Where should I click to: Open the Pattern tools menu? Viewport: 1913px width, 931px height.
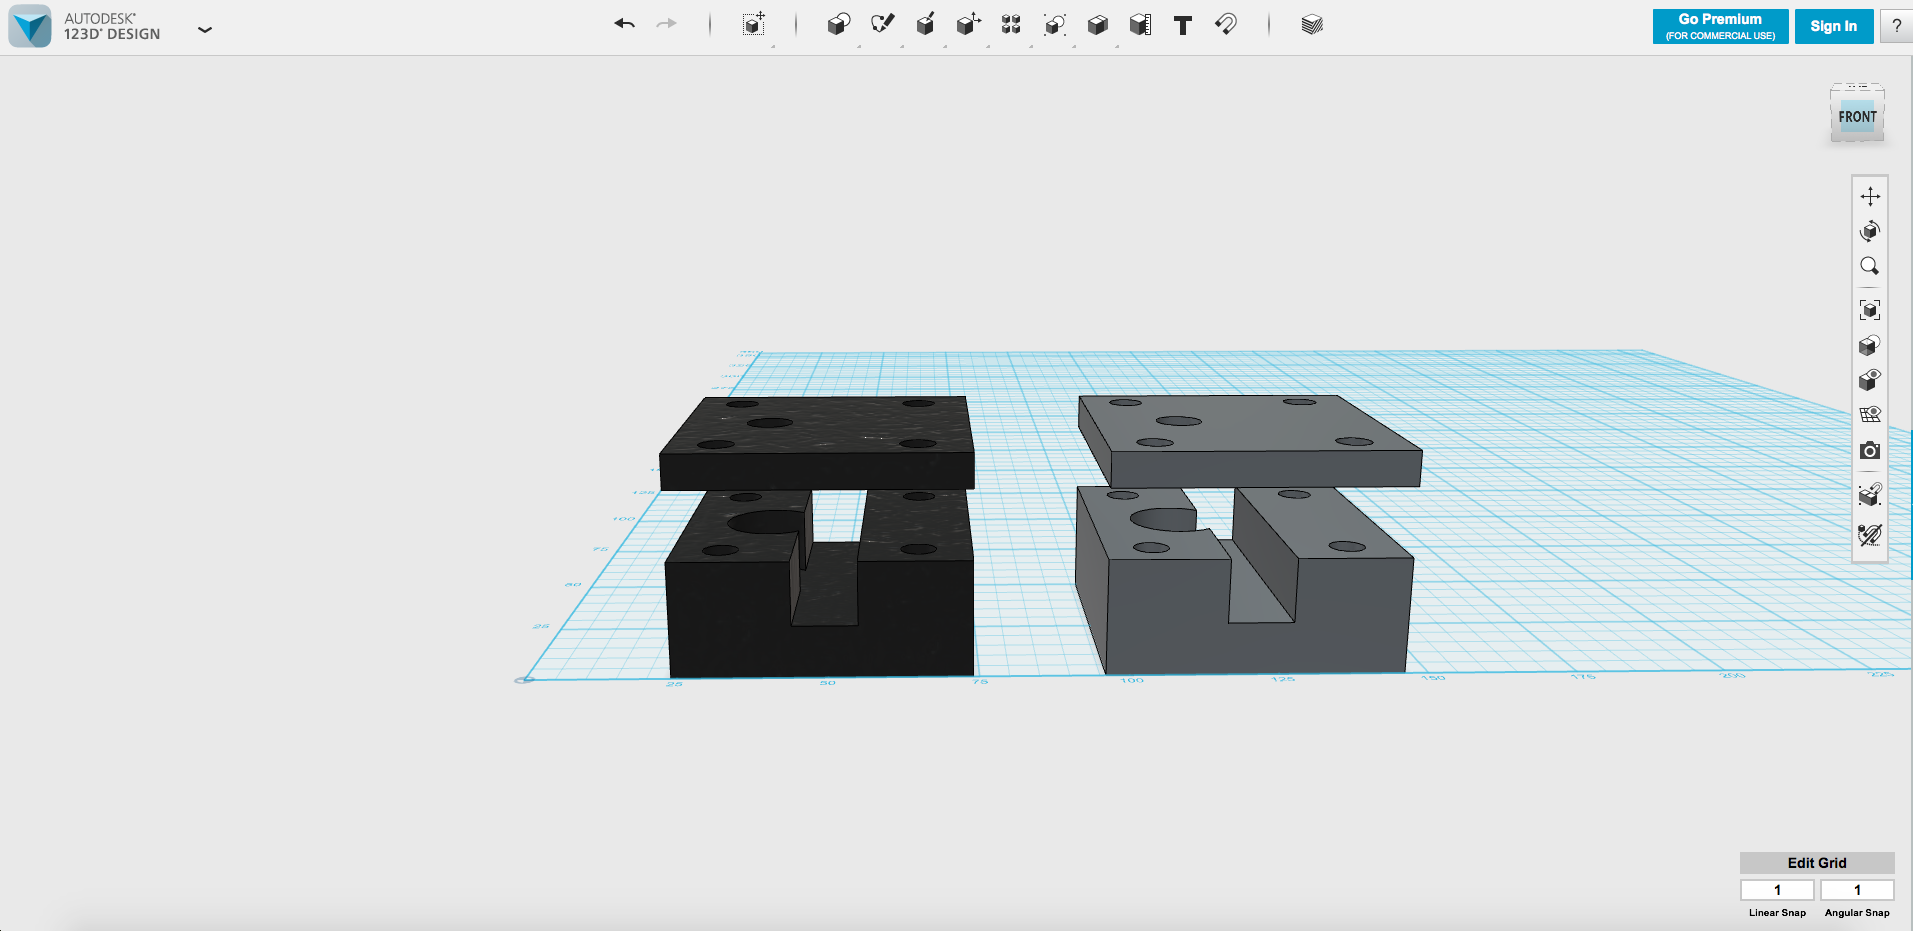(1011, 25)
